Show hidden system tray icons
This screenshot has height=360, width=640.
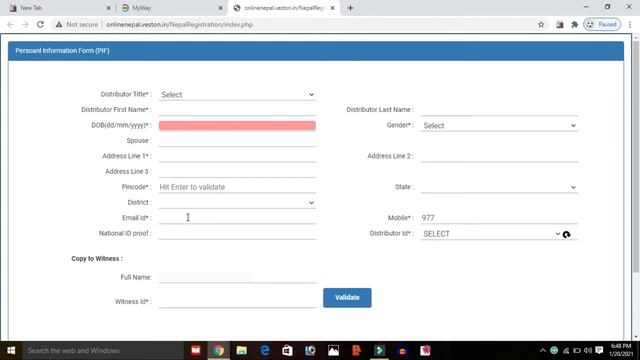pyautogui.click(x=542, y=351)
